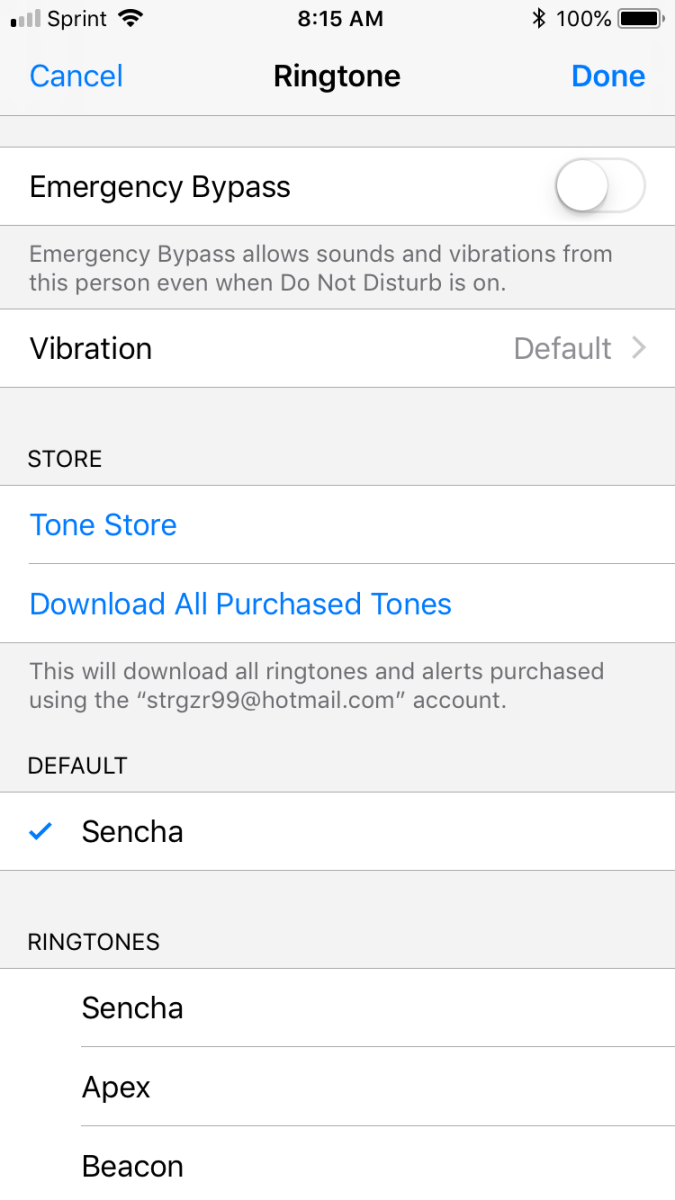Select the Apex ringtone
Viewport: 675px width, 1200px height.
pos(337,1088)
